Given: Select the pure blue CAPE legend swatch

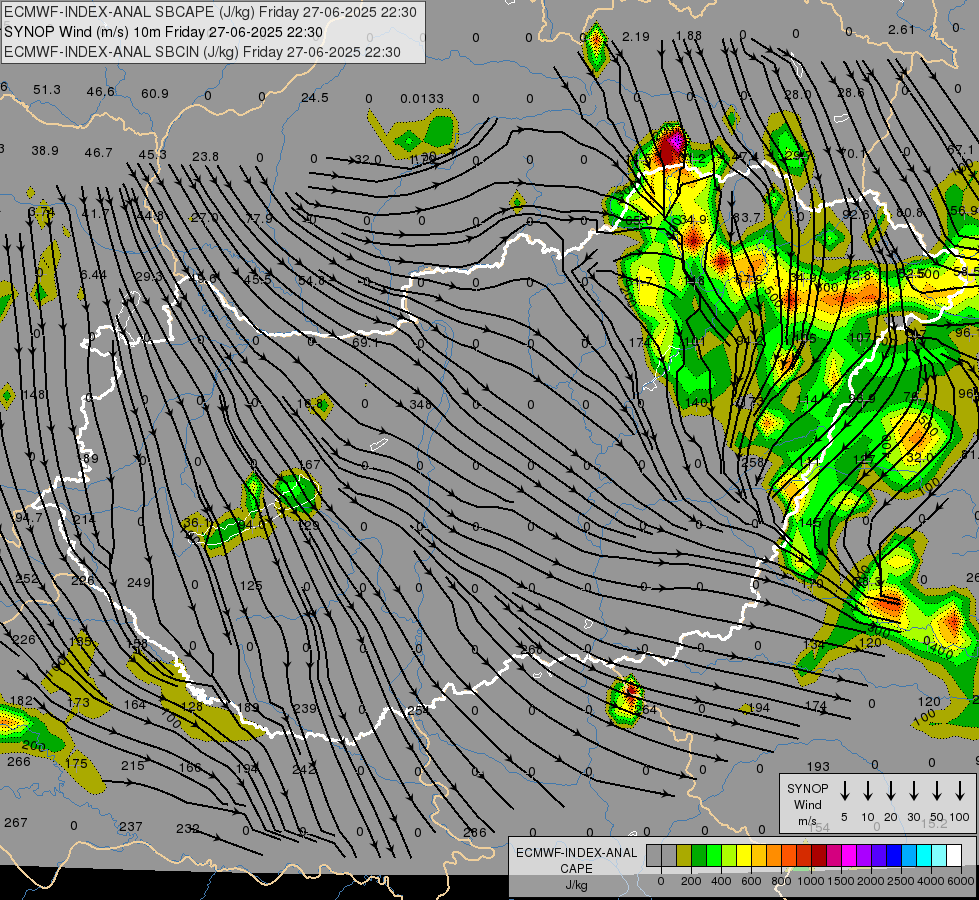Looking at the screenshot, I should 893,856.
